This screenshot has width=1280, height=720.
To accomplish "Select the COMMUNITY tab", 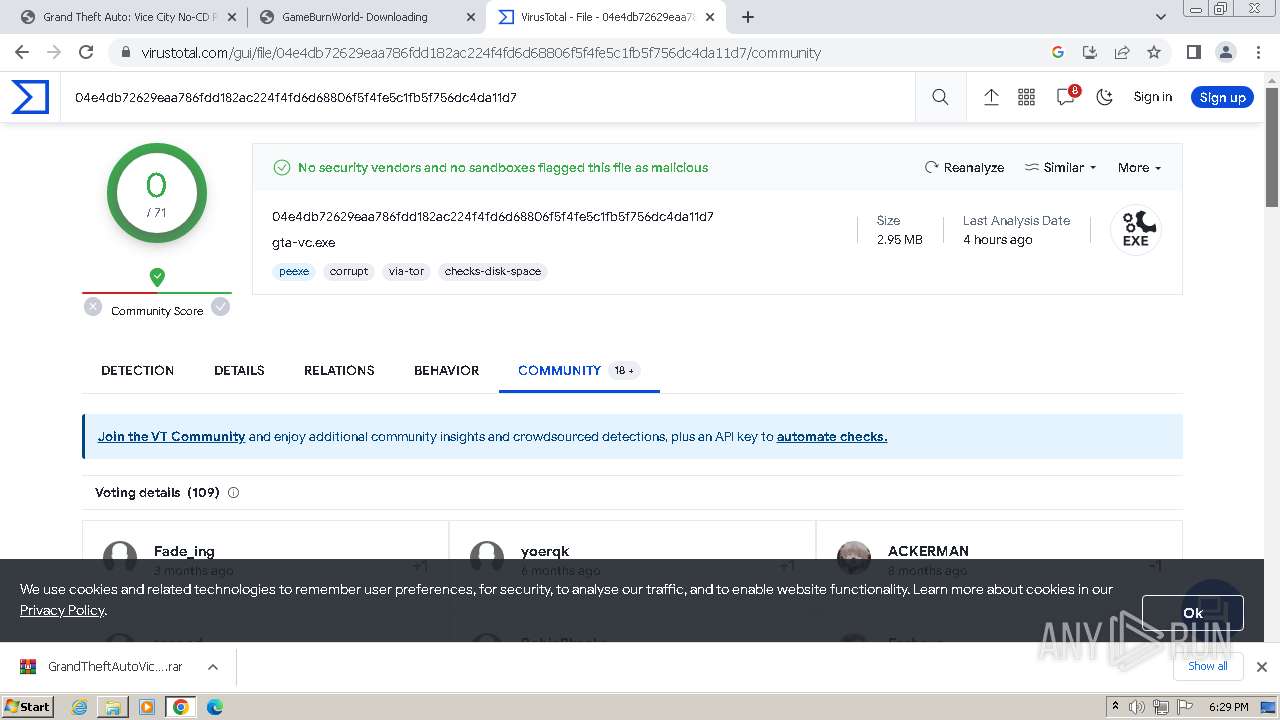I will [578, 370].
